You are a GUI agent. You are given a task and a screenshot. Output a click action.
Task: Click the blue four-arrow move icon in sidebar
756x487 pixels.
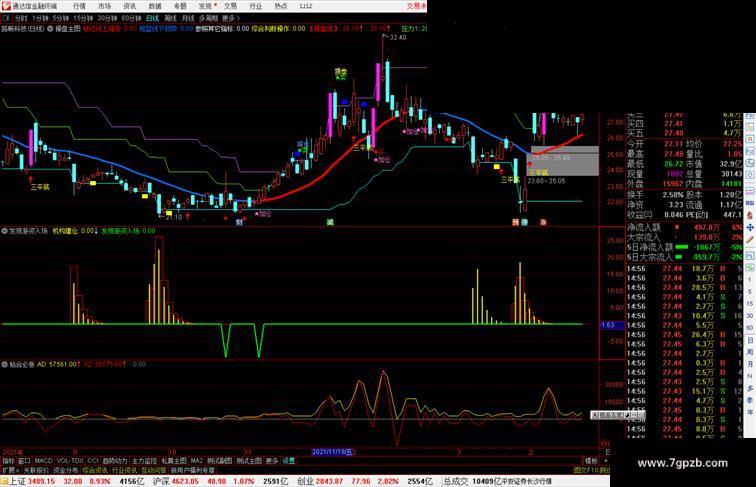pyautogui.click(x=750, y=227)
